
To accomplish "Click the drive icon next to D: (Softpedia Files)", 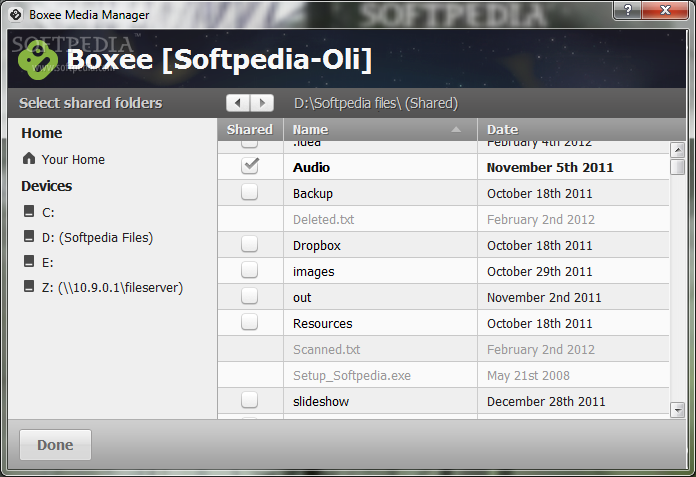I will (29, 236).
